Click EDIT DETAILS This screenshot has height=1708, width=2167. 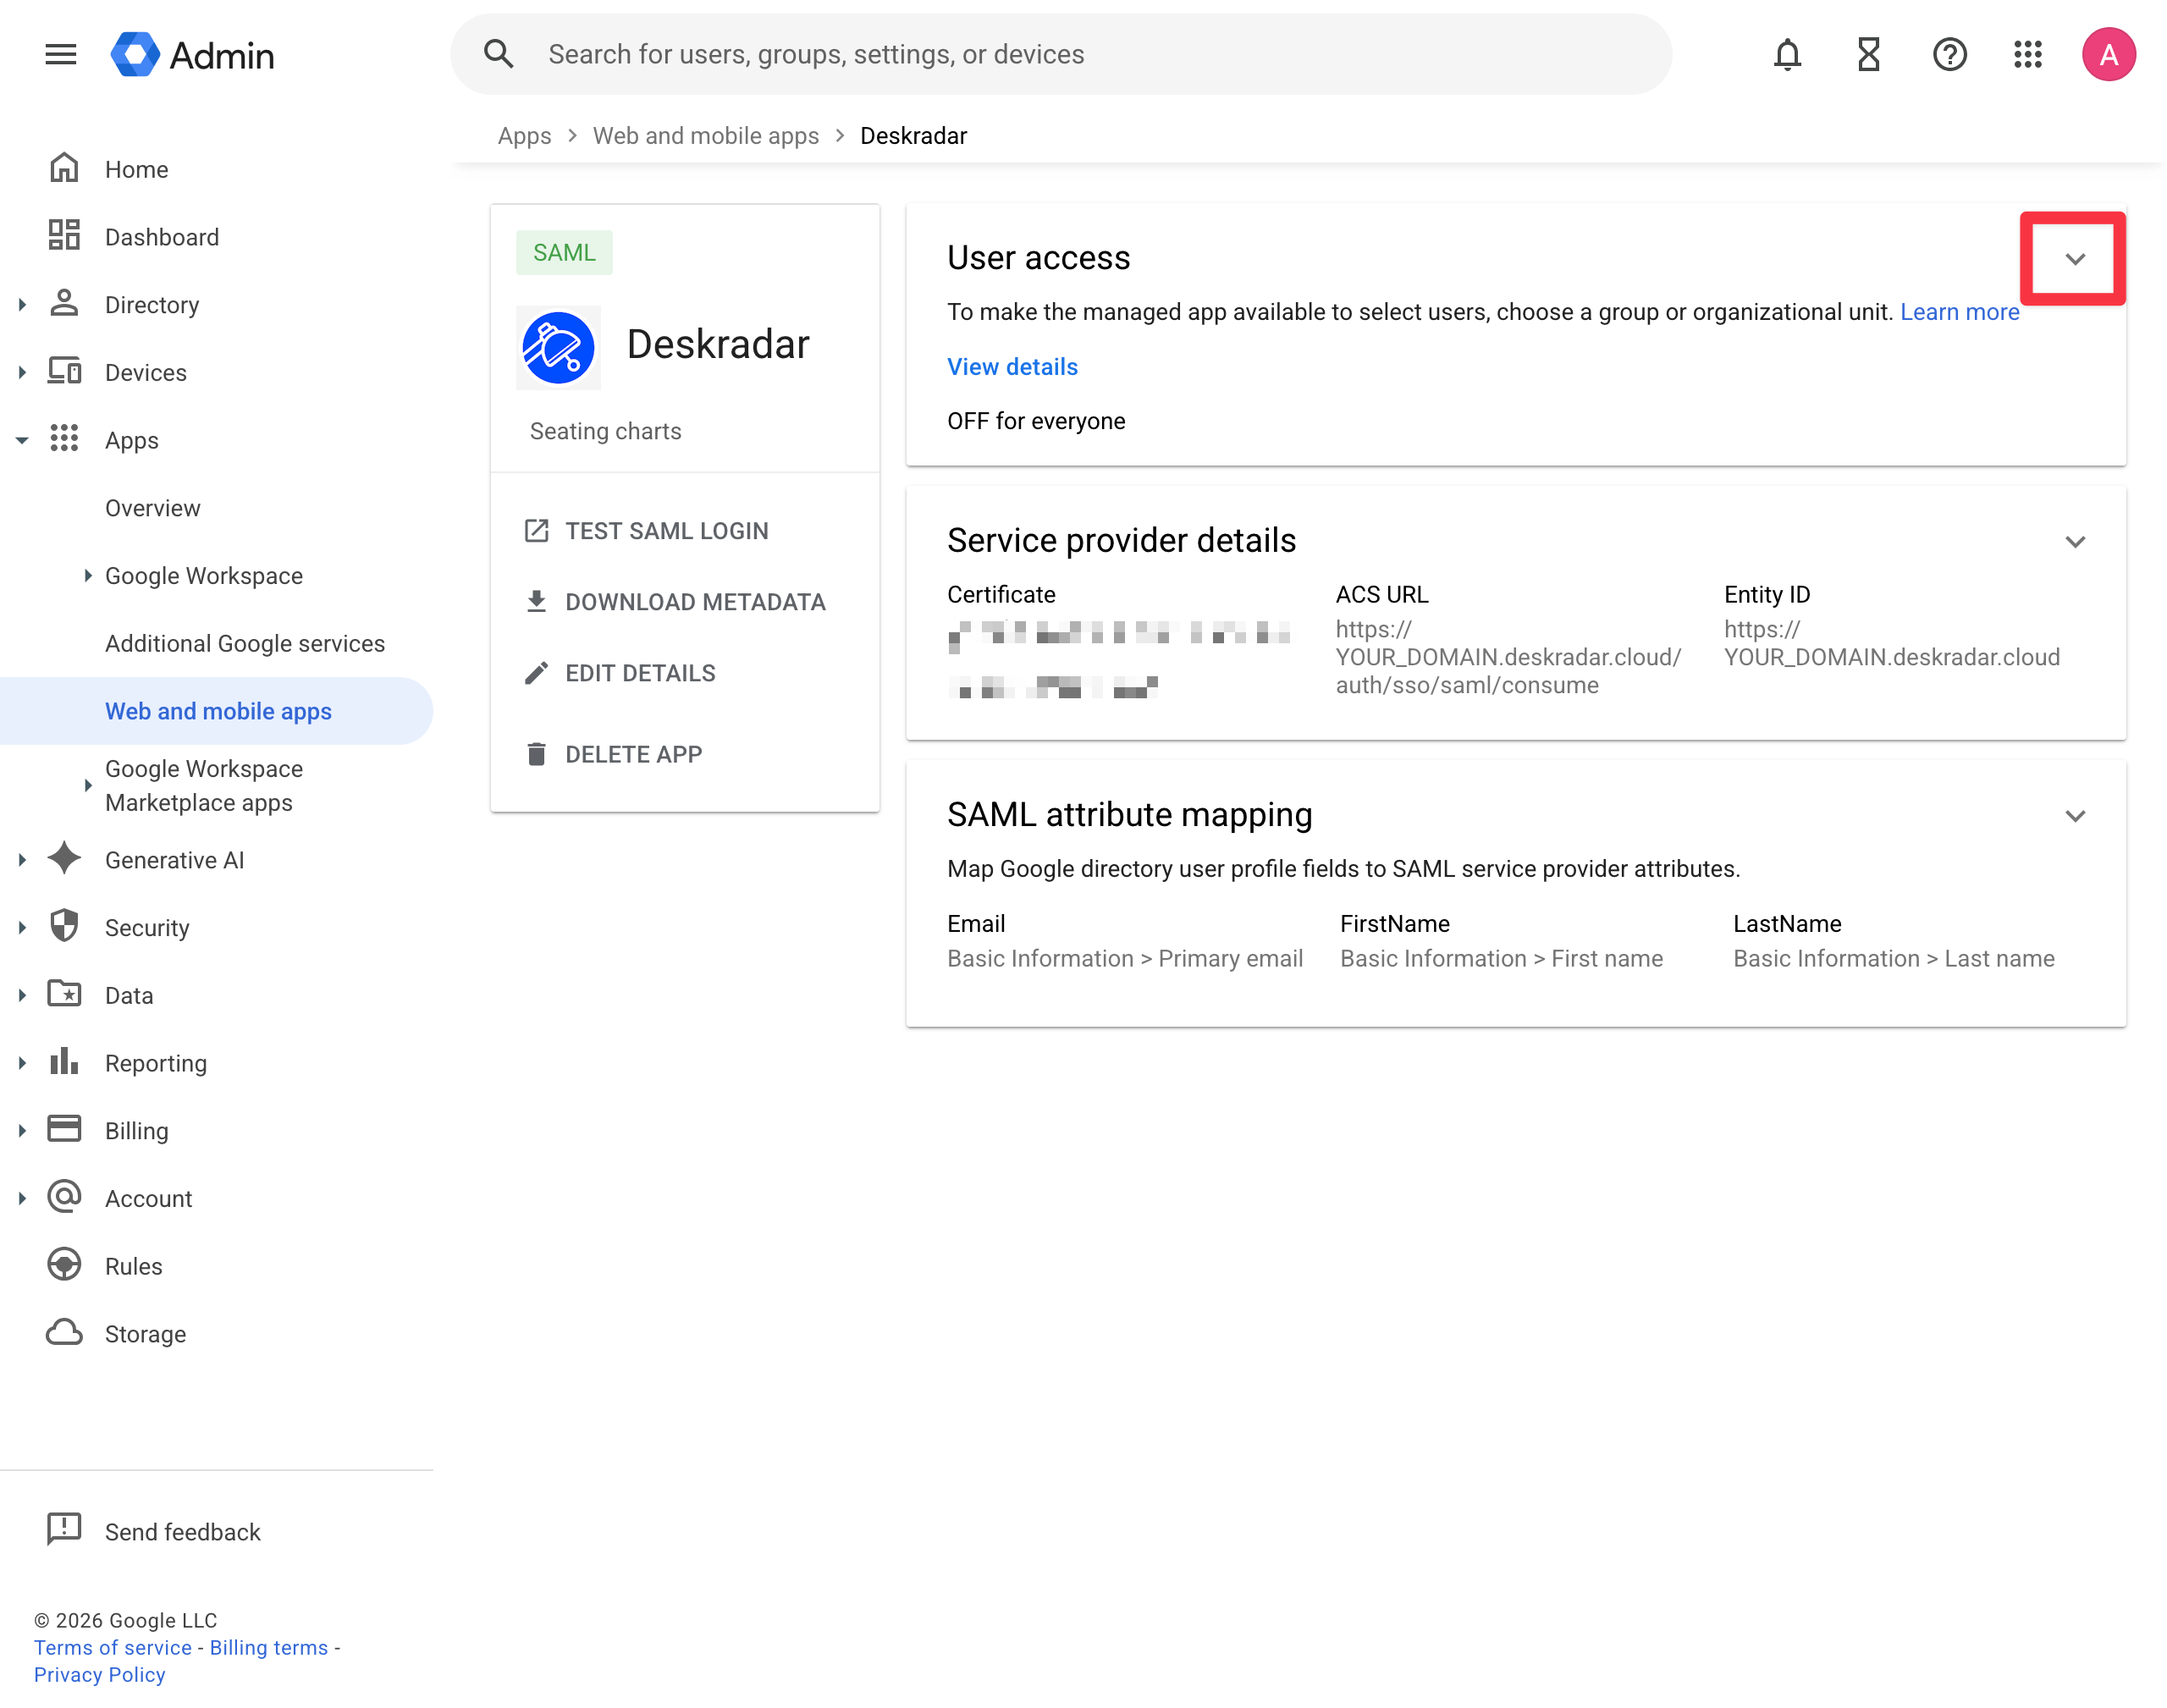coord(620,672)
